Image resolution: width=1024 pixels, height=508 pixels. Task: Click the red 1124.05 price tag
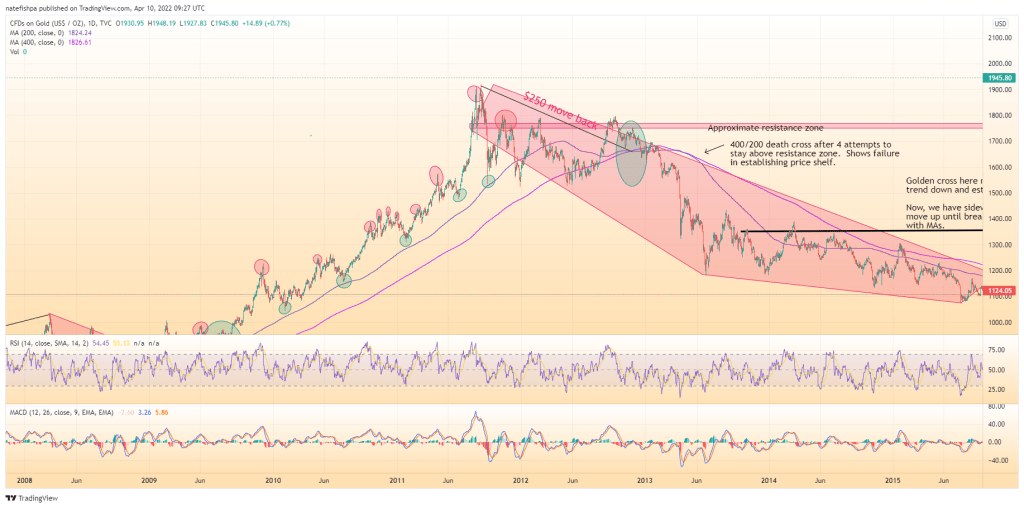[1000, 292]
